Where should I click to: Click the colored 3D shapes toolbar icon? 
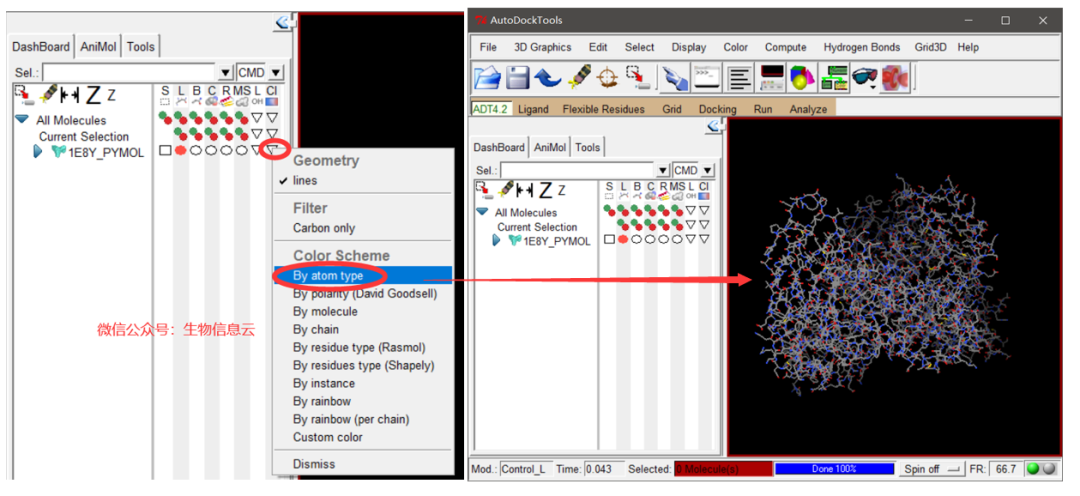[x=802, y=77]
